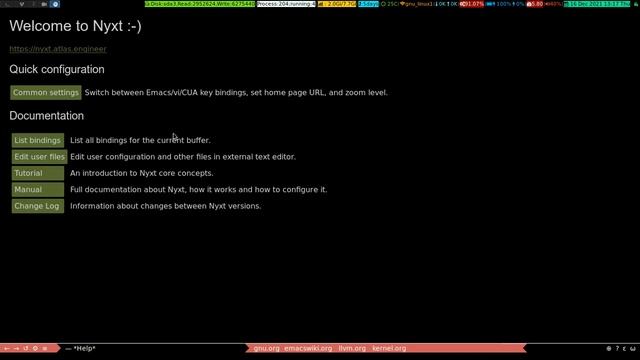Open Common settings
The height and width of the screenshot is (360, 640).
click(x=46, y=93)
